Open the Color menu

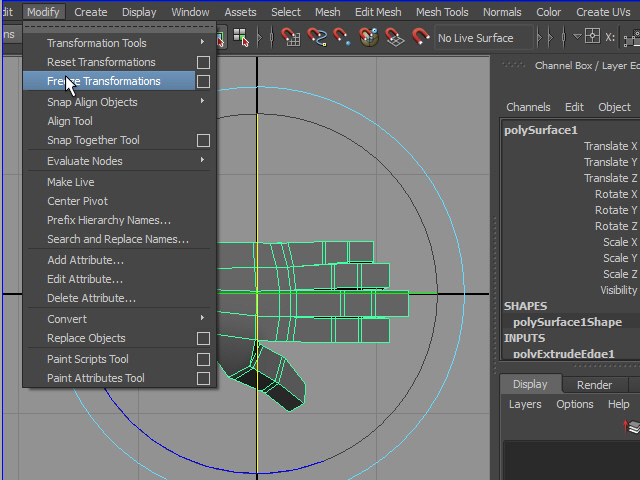coord(549,12)
